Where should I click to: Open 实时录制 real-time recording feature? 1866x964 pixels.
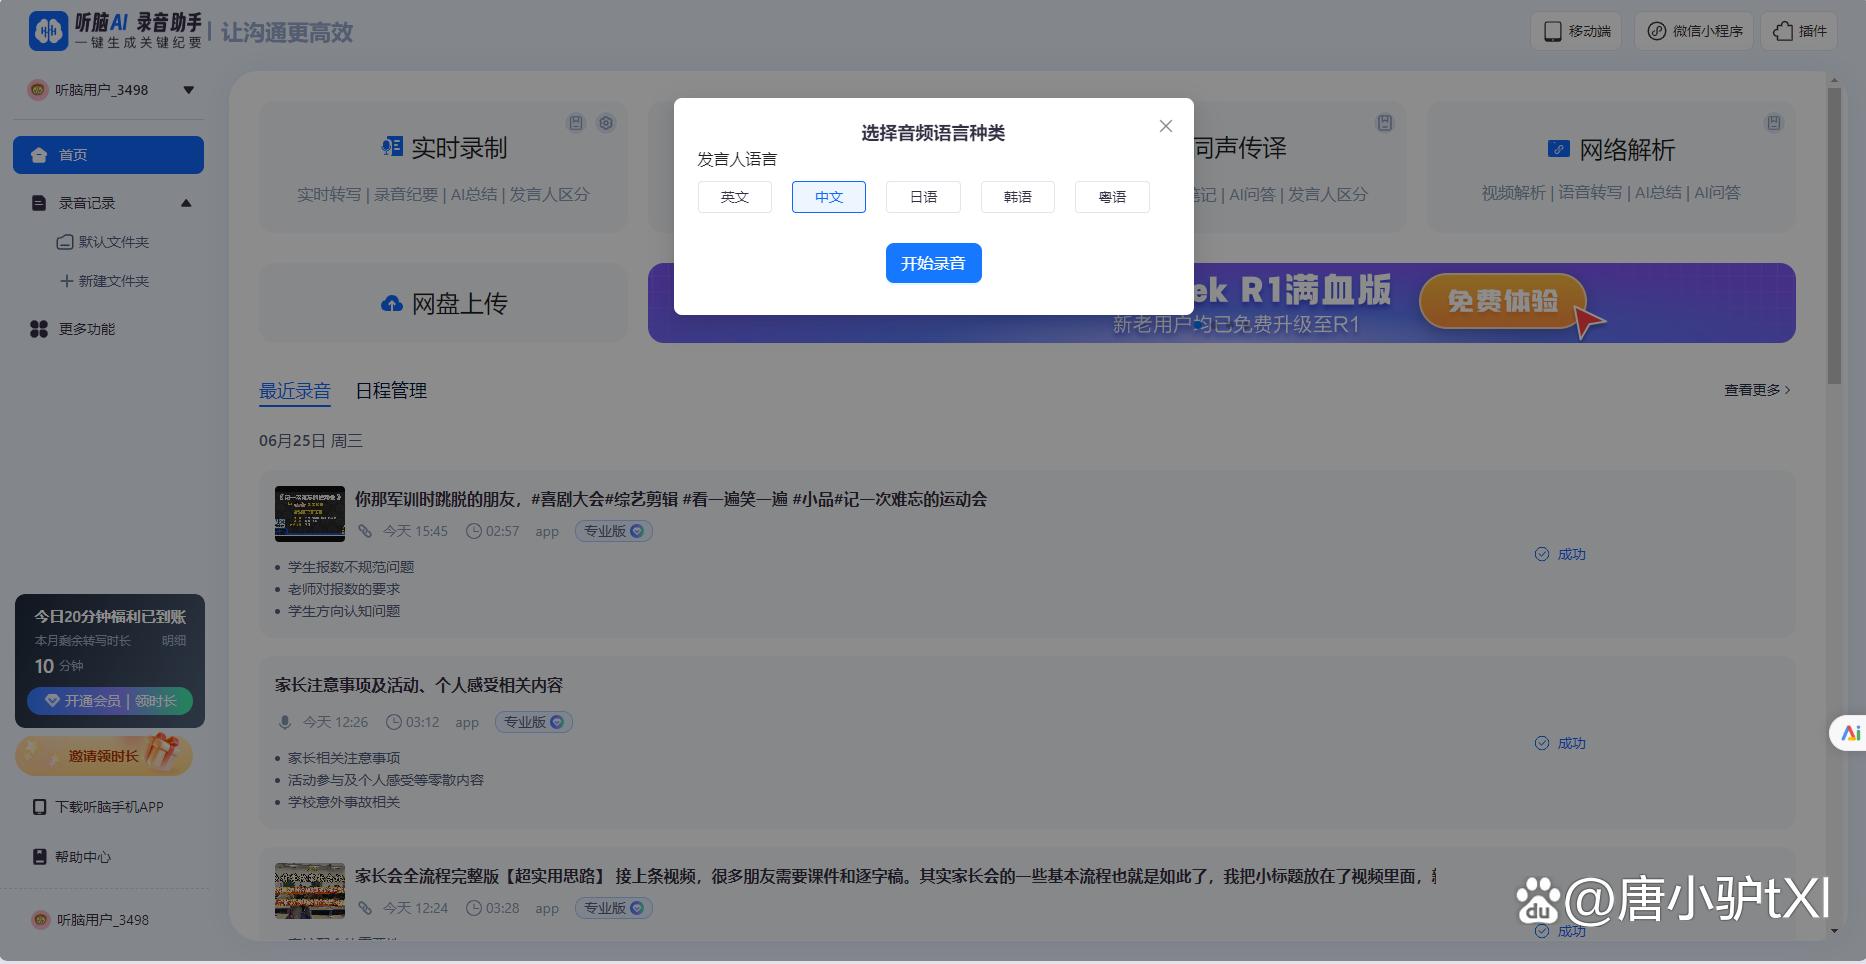coord(443,146)
